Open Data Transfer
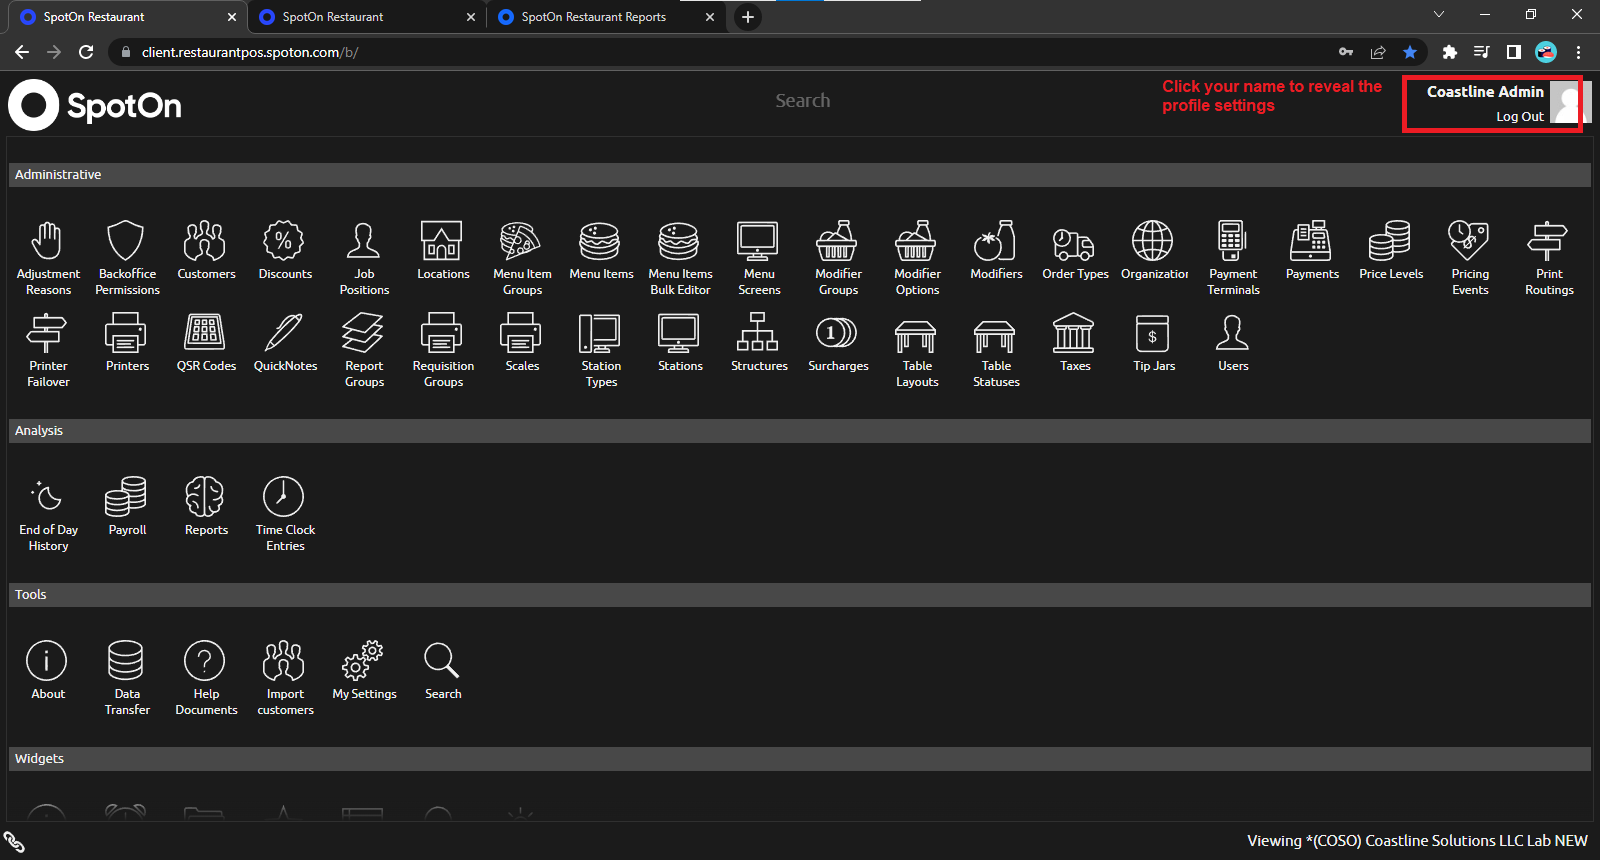The width and height of the screenshot is (1600, 860). point(127,678)
